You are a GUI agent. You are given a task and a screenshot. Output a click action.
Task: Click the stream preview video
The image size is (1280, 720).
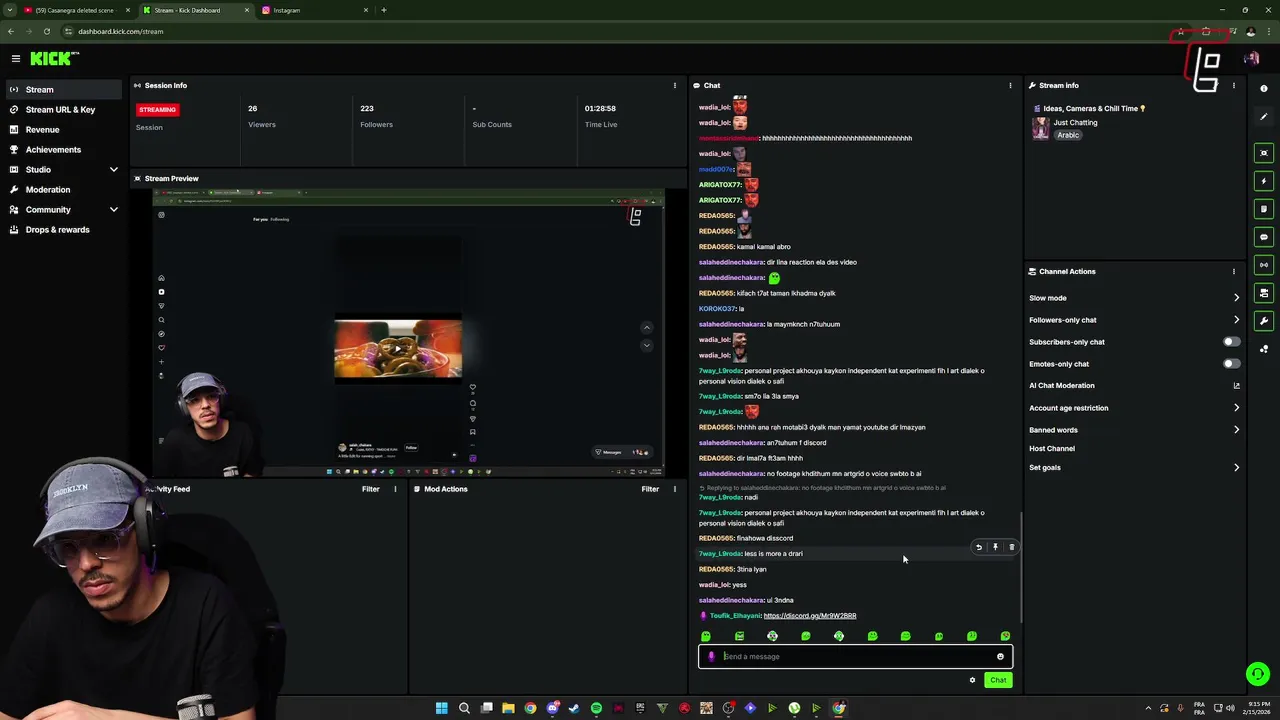pos(408,331)
